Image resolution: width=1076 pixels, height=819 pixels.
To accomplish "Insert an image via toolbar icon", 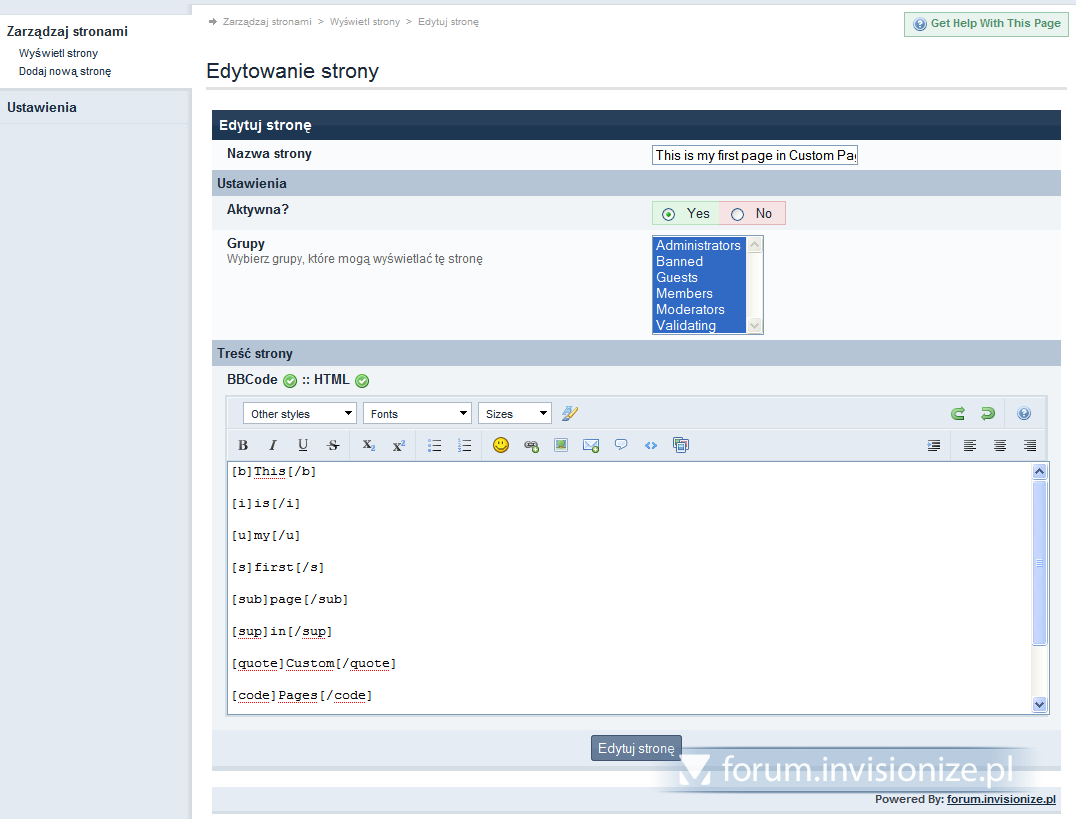I will tap(561, 446).
